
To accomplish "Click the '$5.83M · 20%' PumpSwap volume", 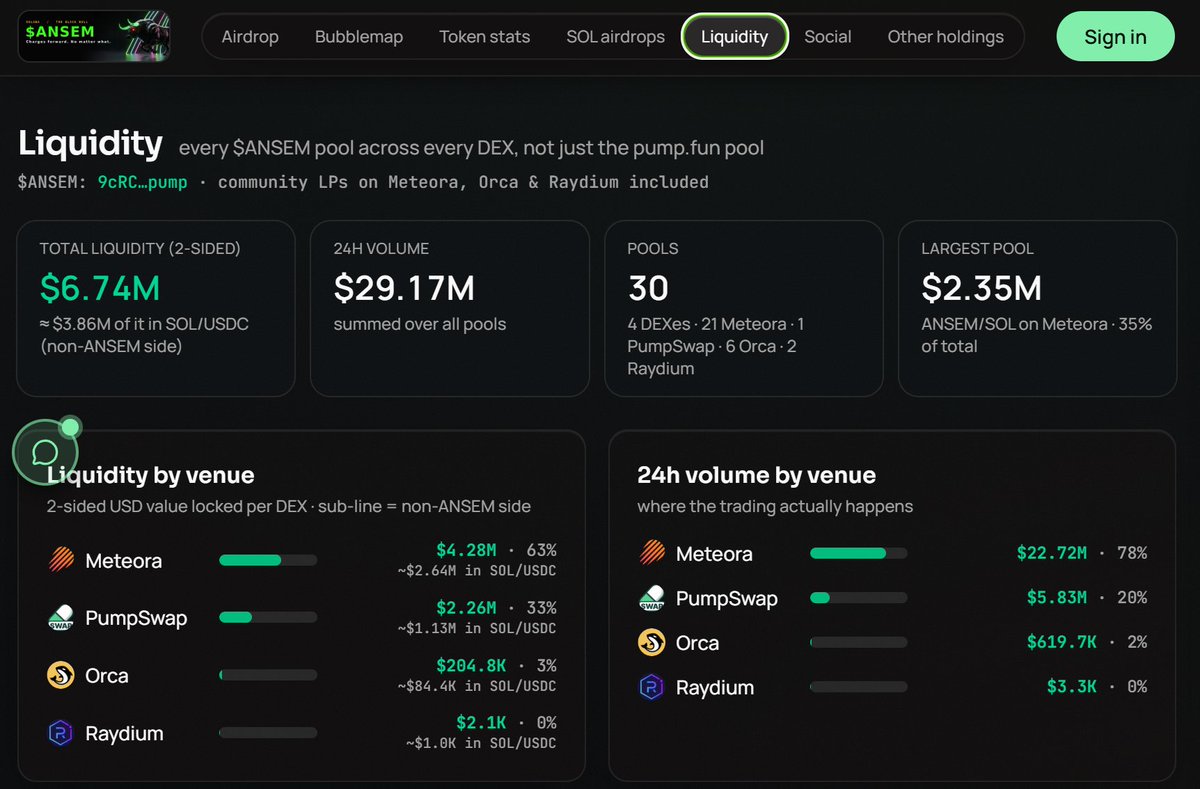I will [1087, 598].
